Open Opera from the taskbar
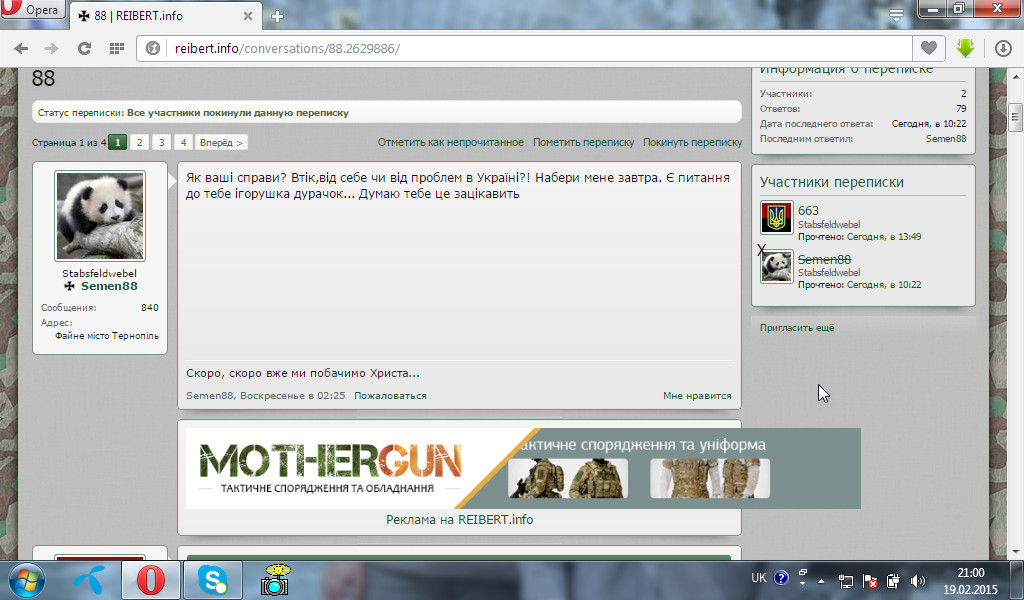The image size is (1024, 600). 150,580
